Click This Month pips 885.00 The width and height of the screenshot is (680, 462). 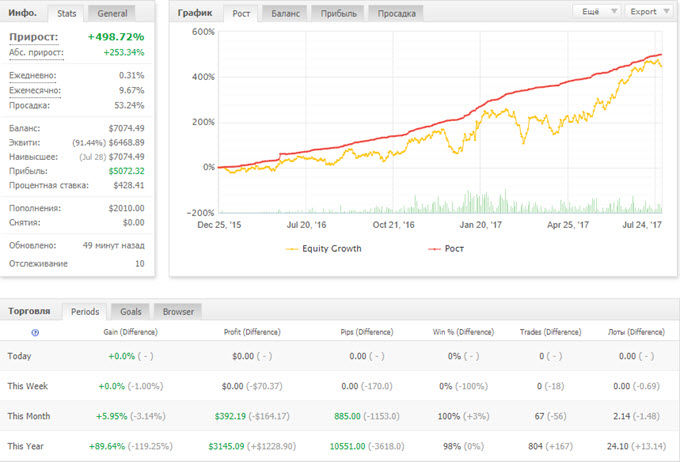347,416
